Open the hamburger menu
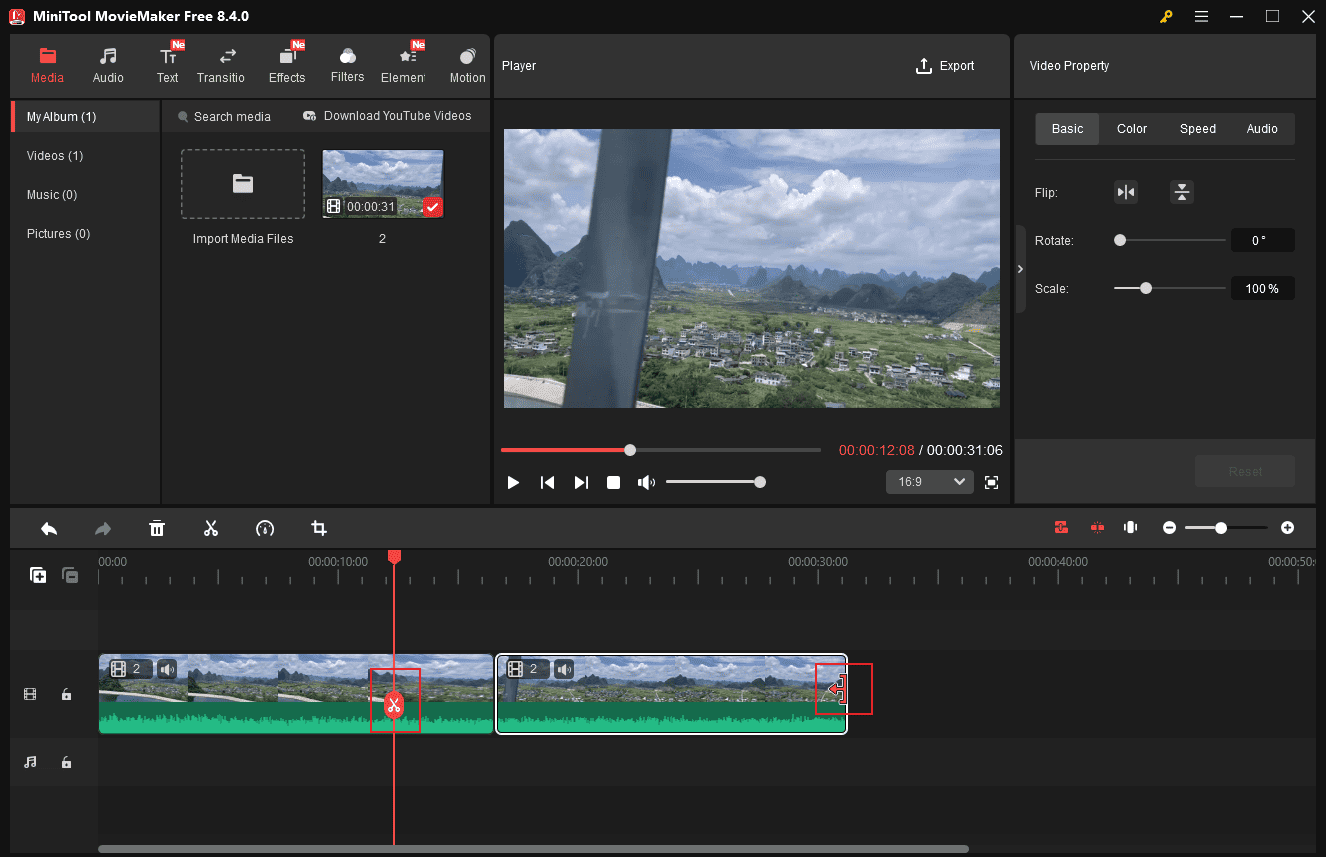This screenshot has height=857, width=1326. coord(1201,17)
